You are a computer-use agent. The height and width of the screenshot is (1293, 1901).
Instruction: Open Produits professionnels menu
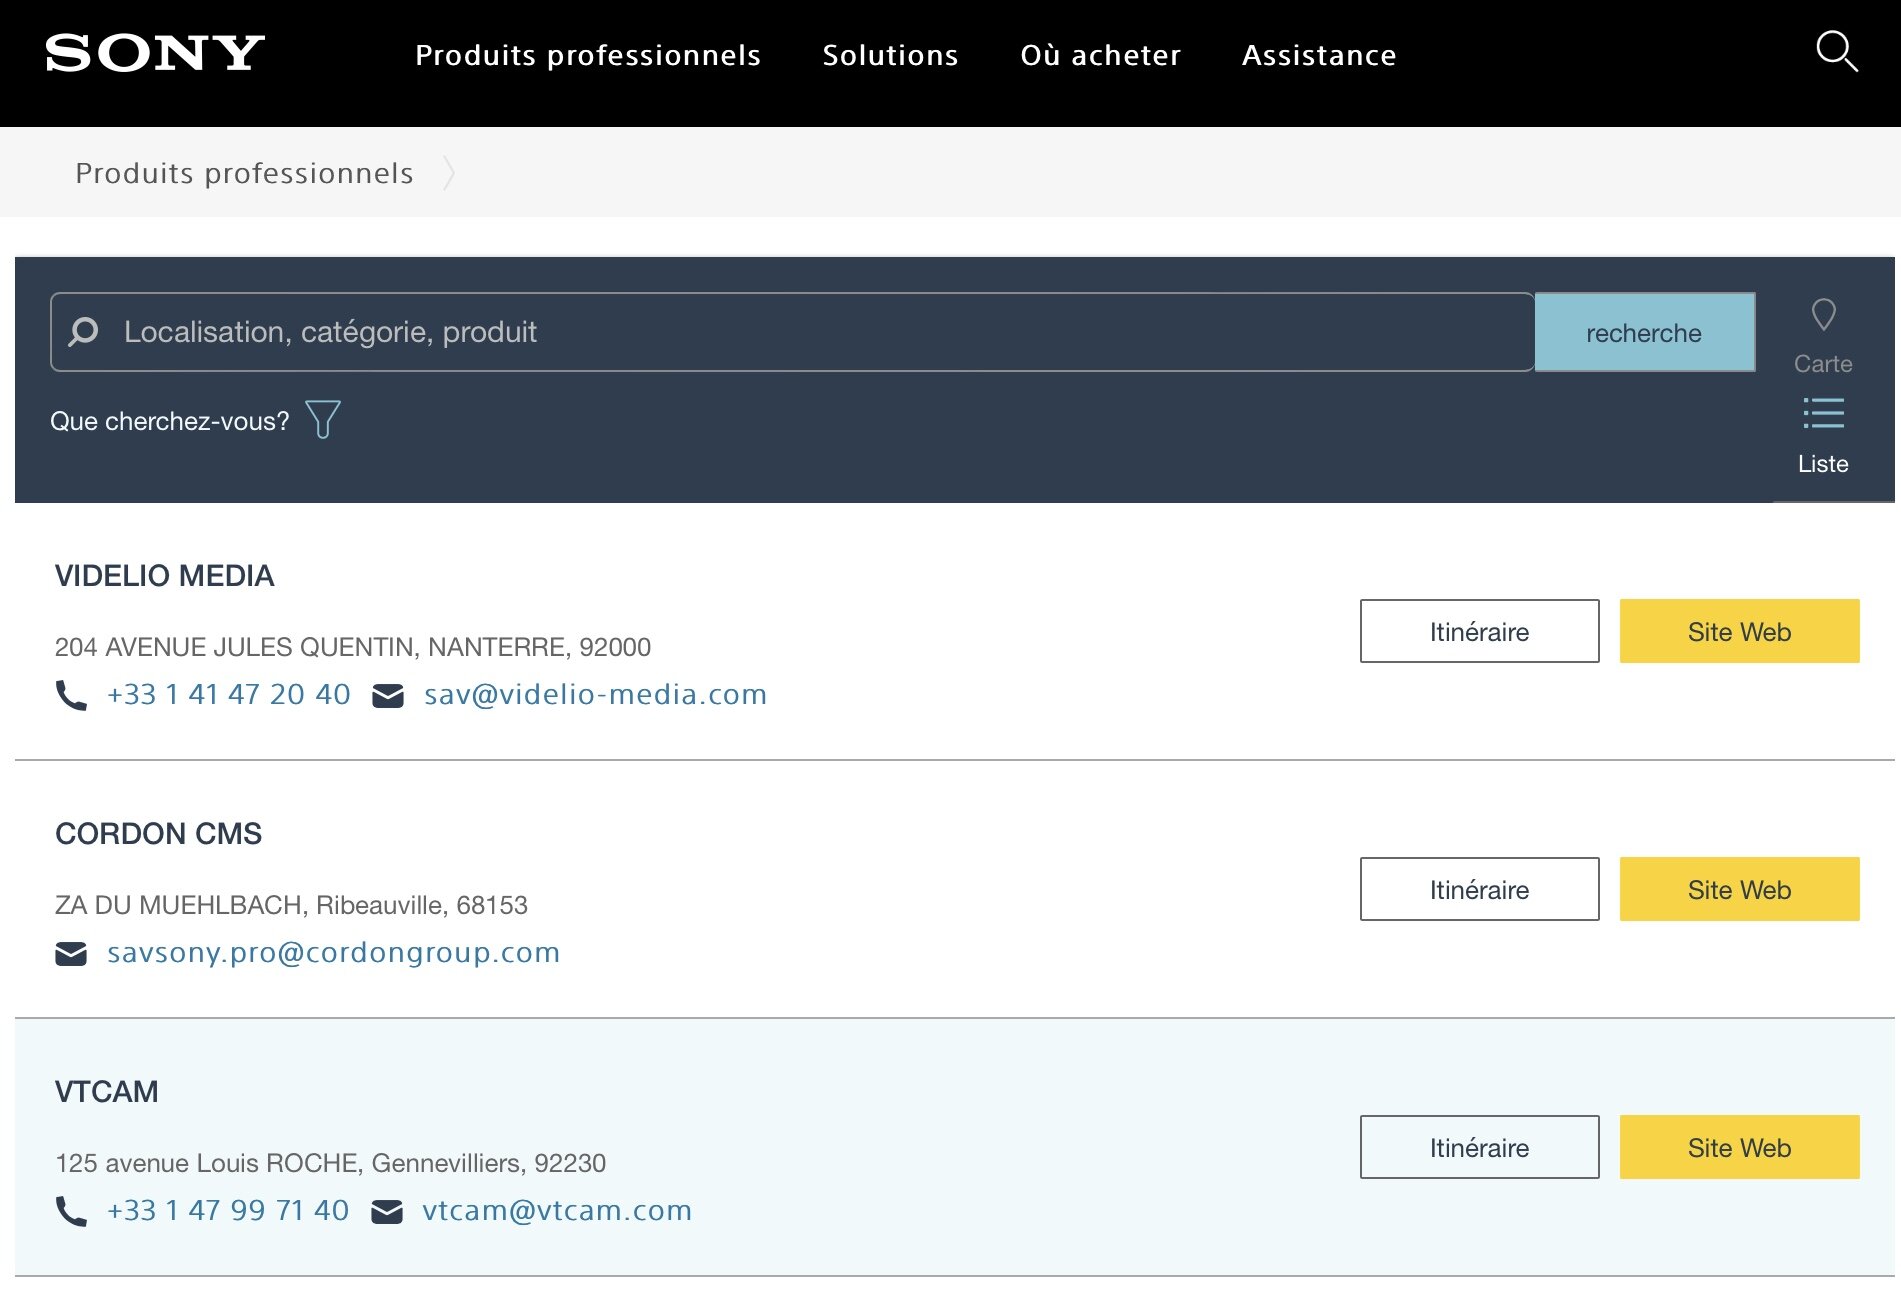[x=588, y=55]
